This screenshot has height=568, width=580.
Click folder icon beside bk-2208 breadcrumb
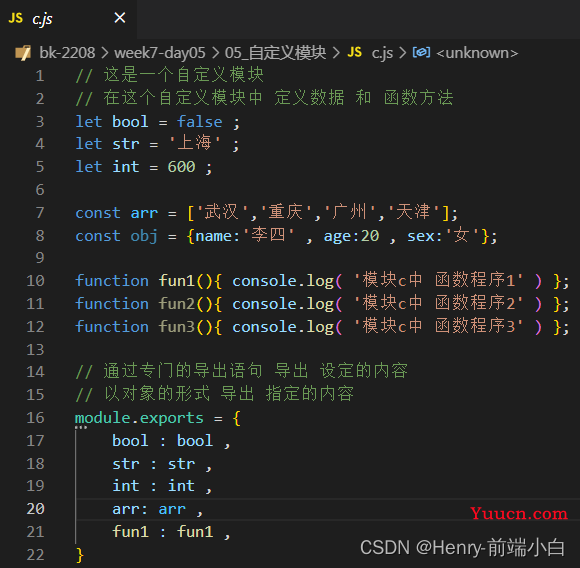click(x=23, y=53)
